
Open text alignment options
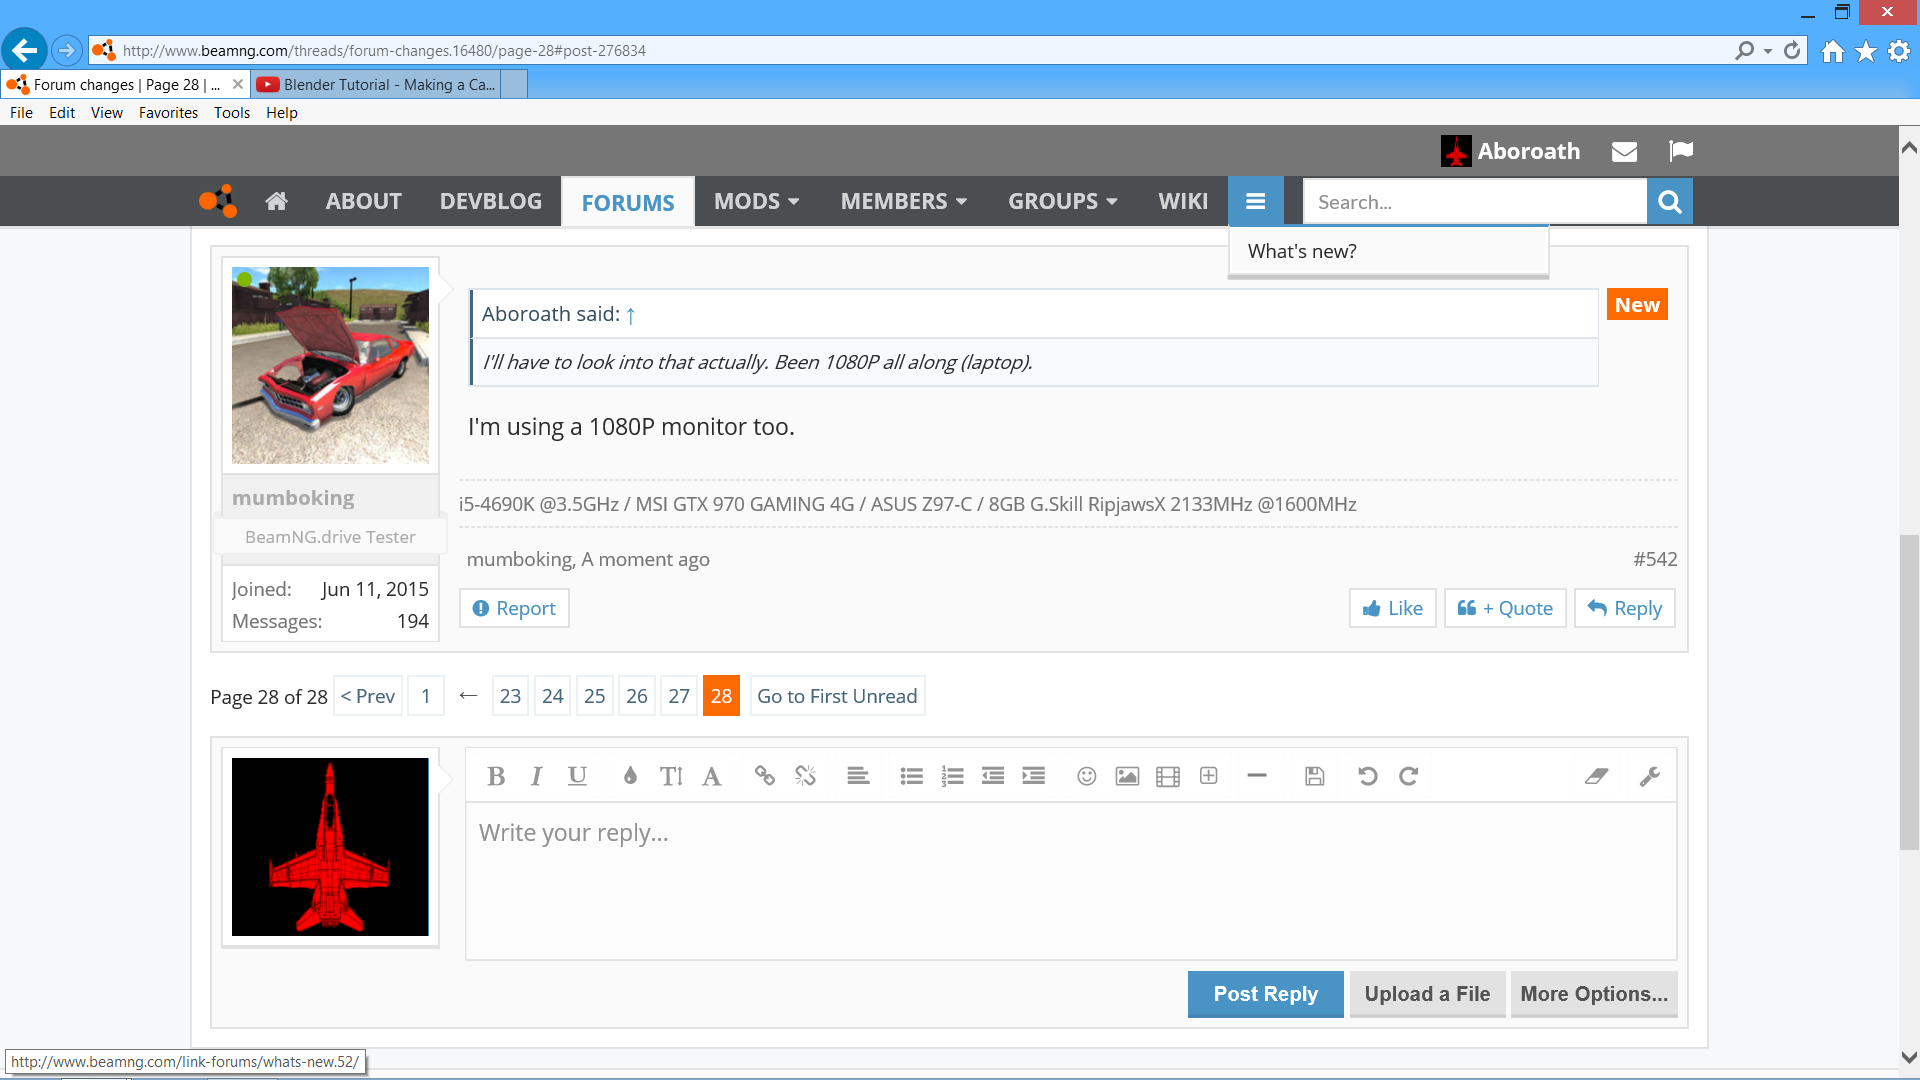point(858,776)
